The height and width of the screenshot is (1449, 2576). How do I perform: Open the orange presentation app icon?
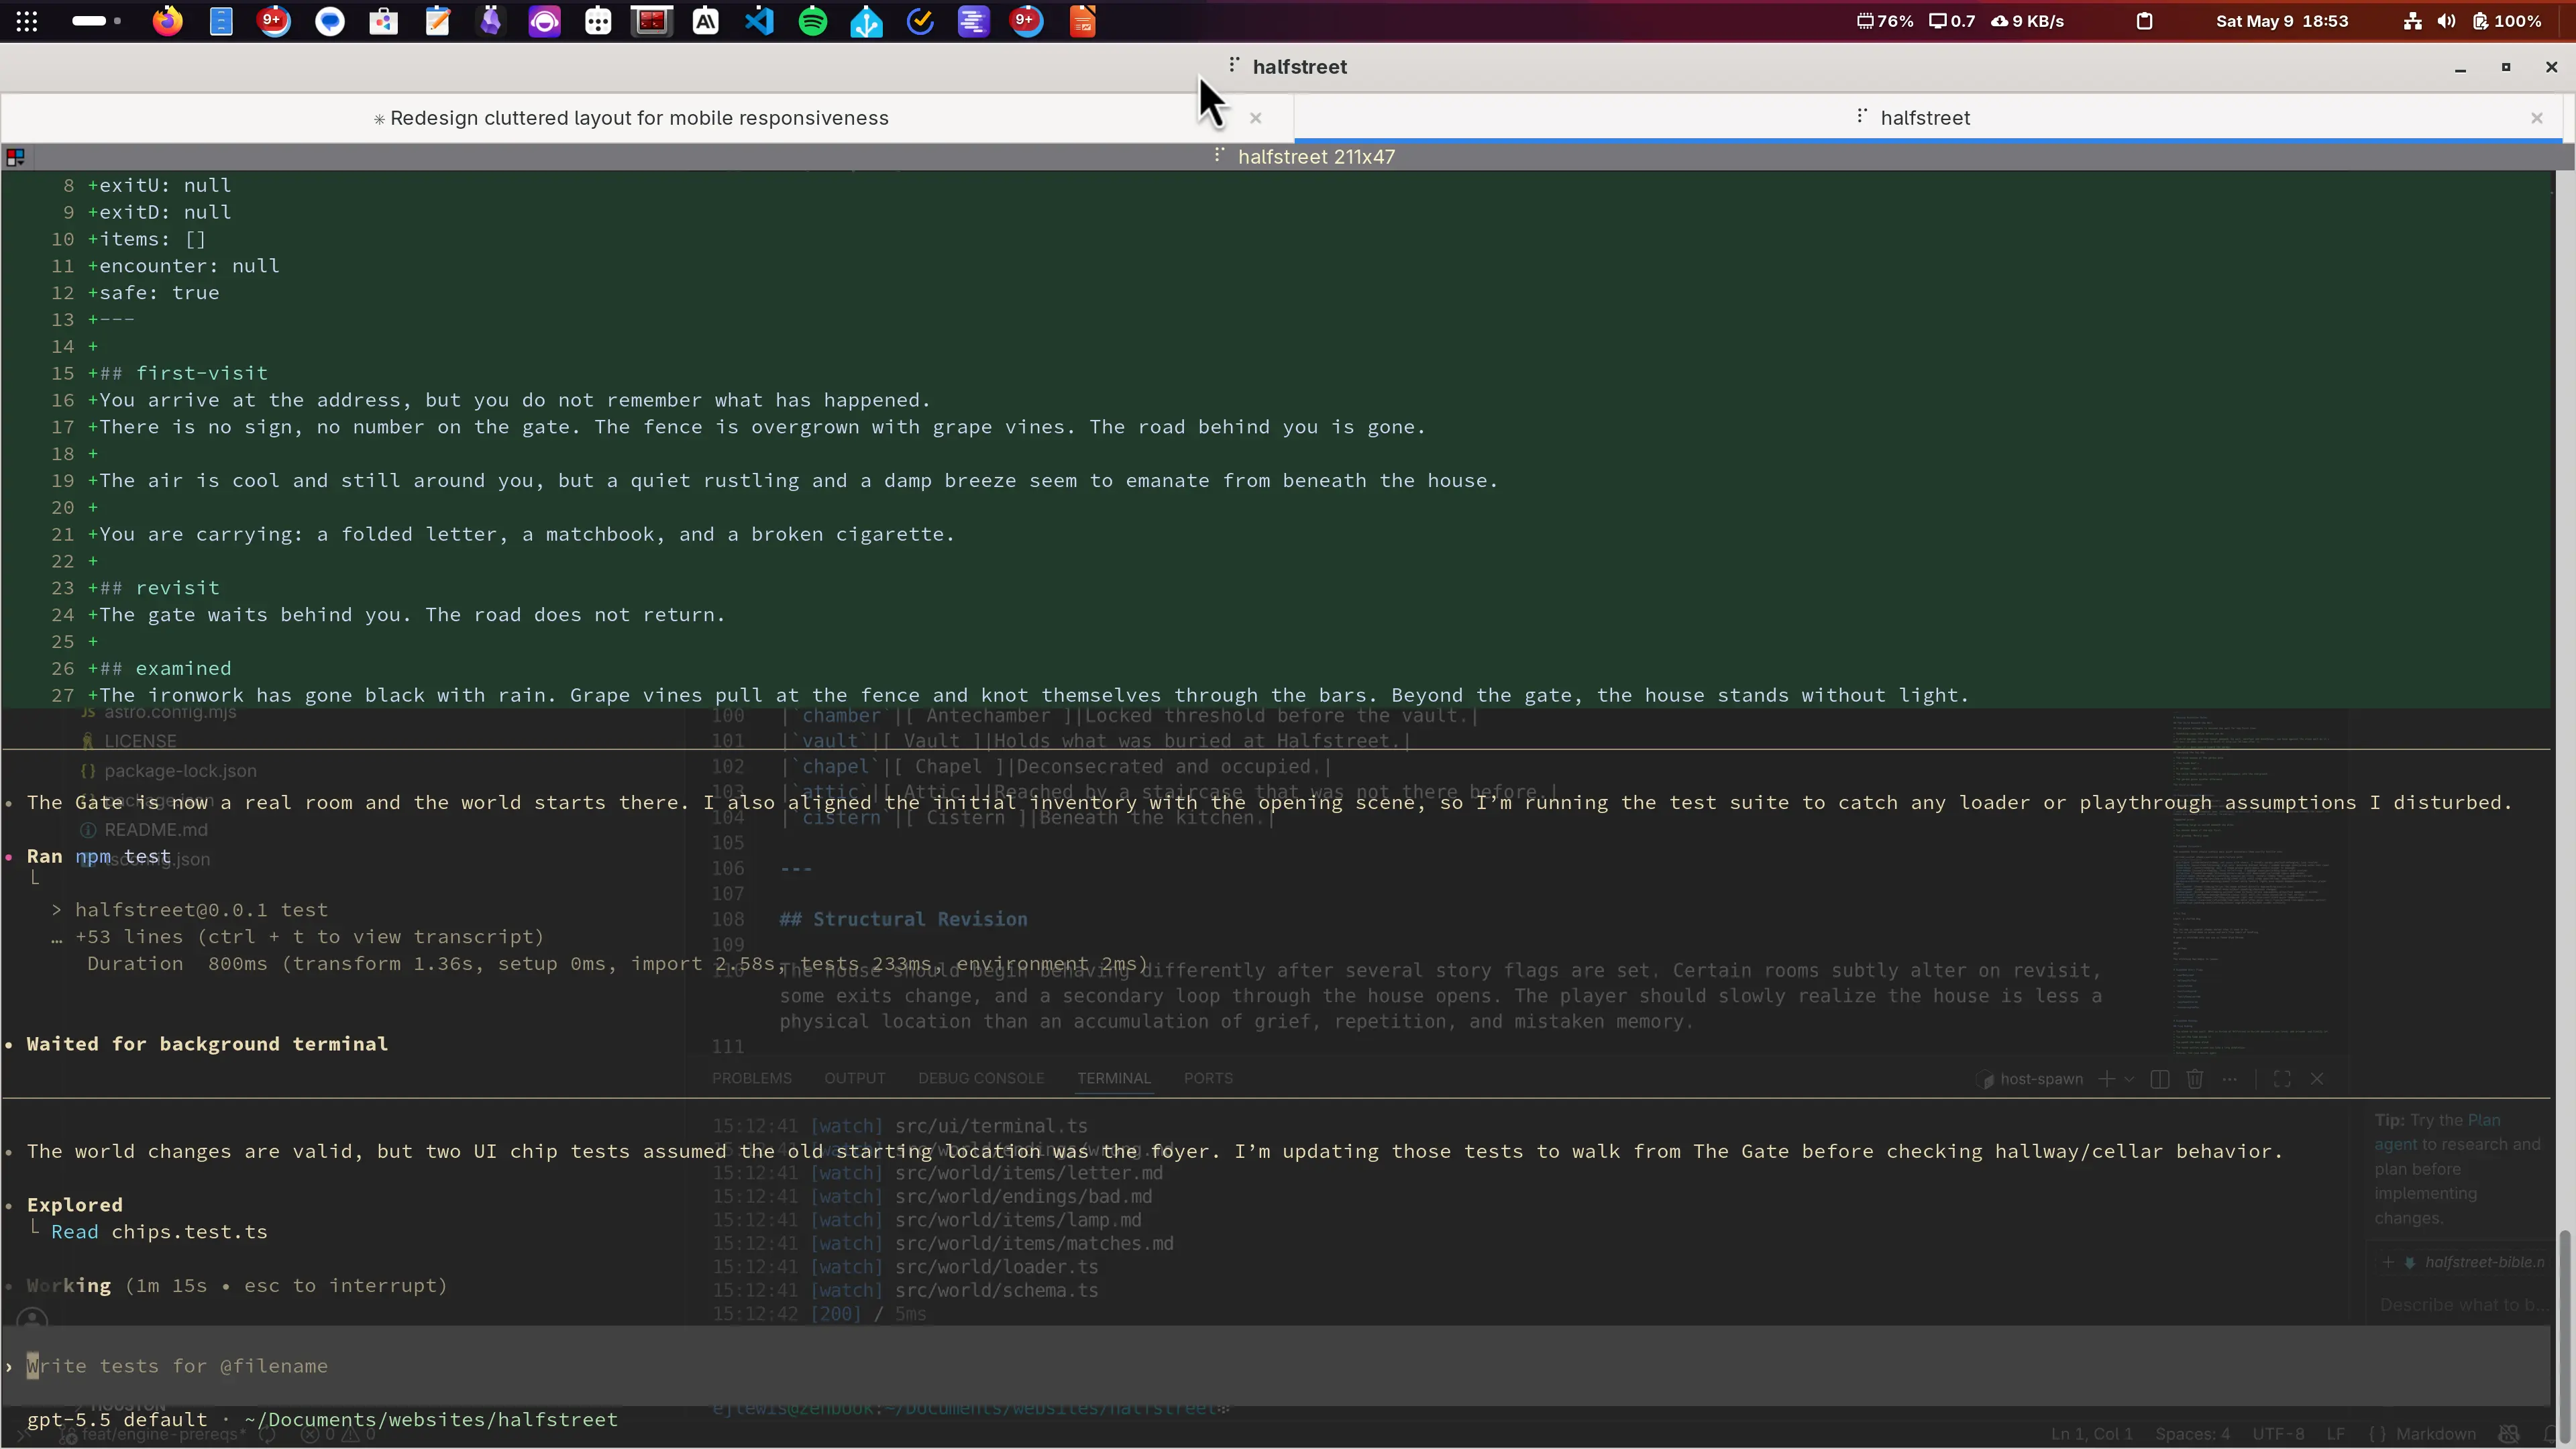(1082, 21)
